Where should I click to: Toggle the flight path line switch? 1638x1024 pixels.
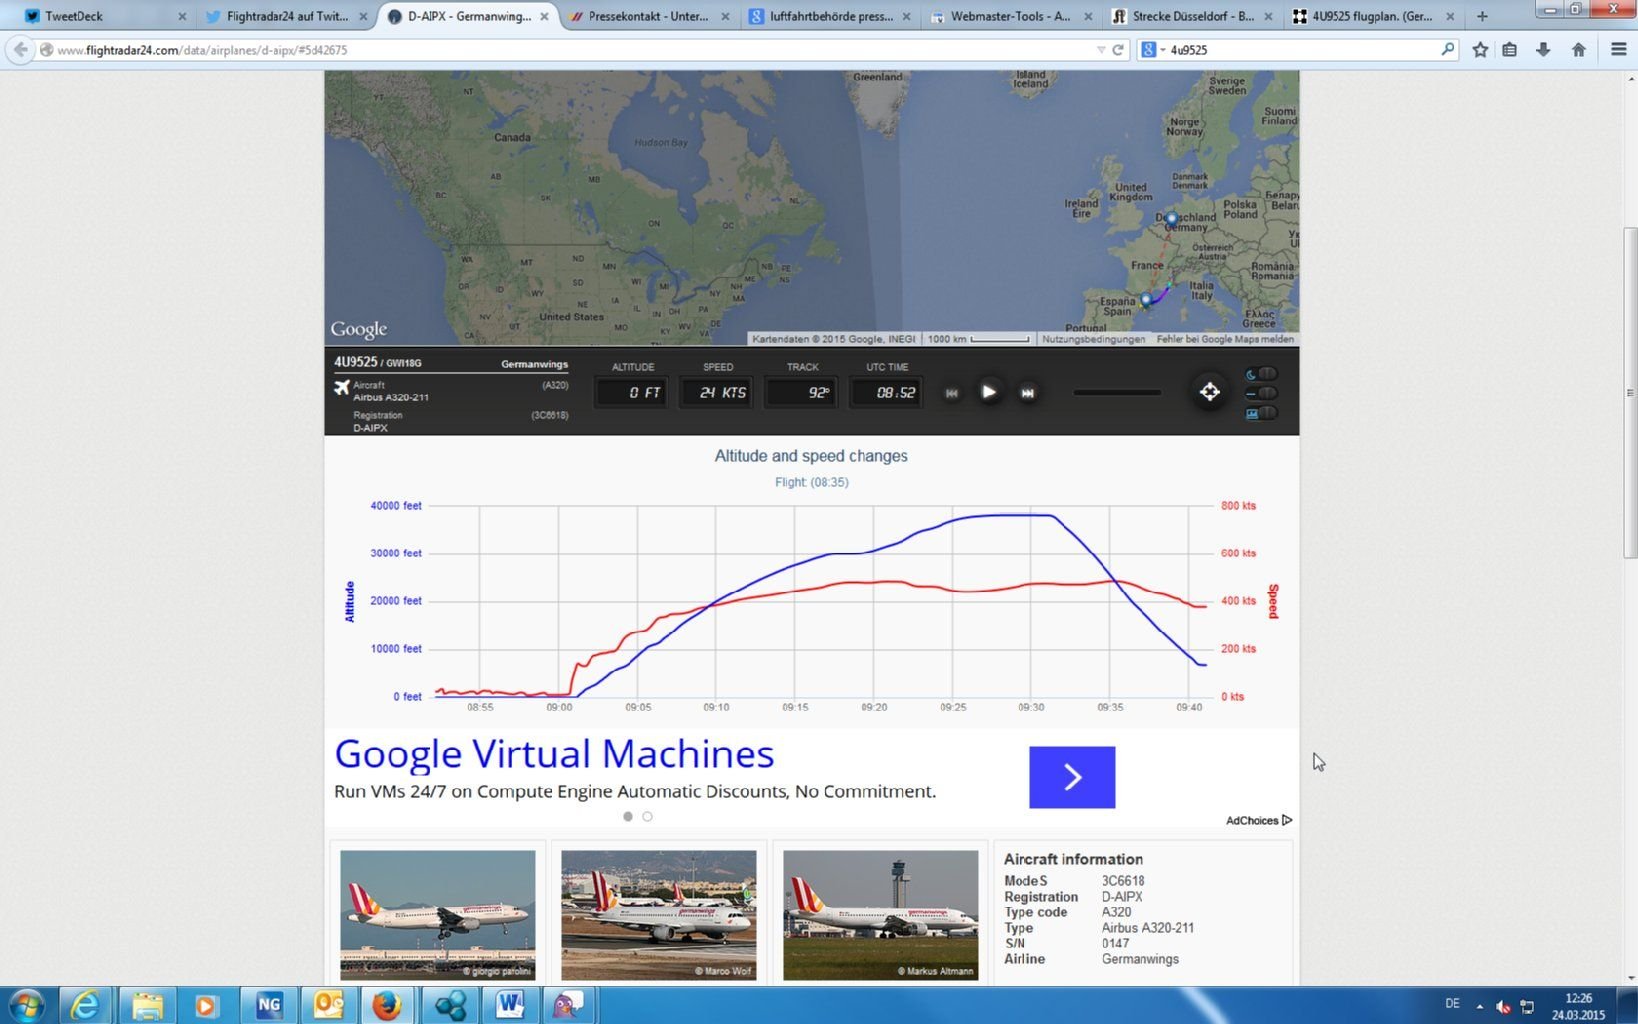(x=1261, y=393)
